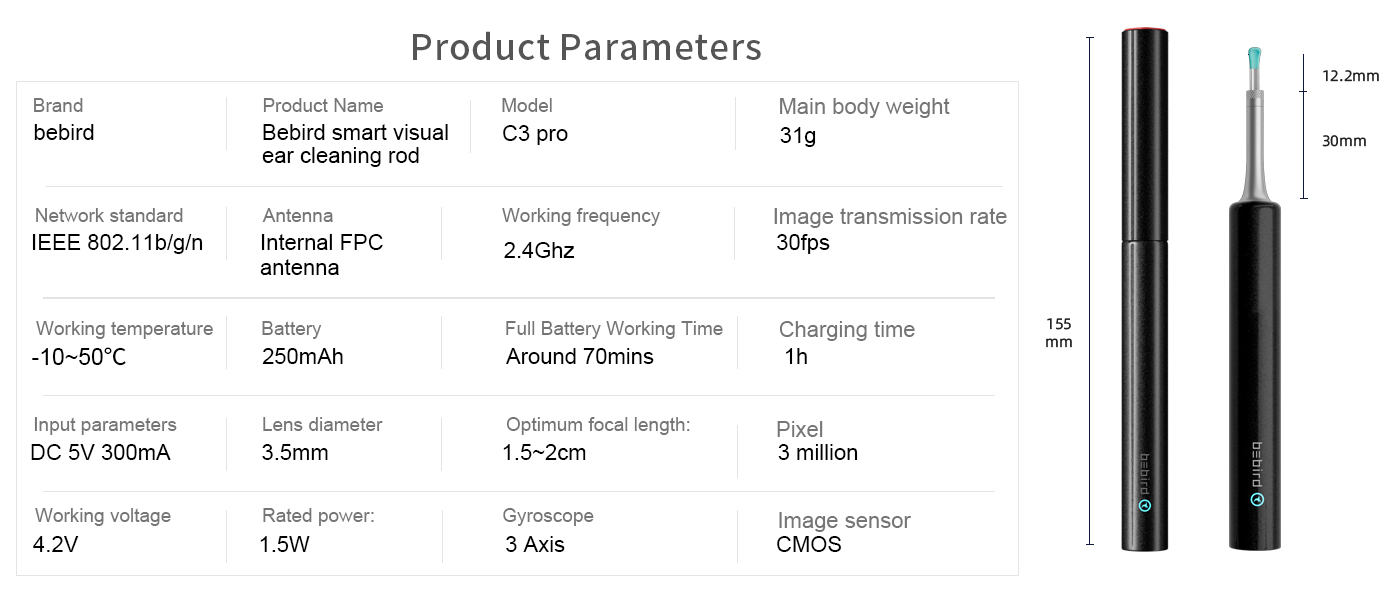Select the CMOS image sensor value
Viewport: 1400px width, 598px height.
809,545
